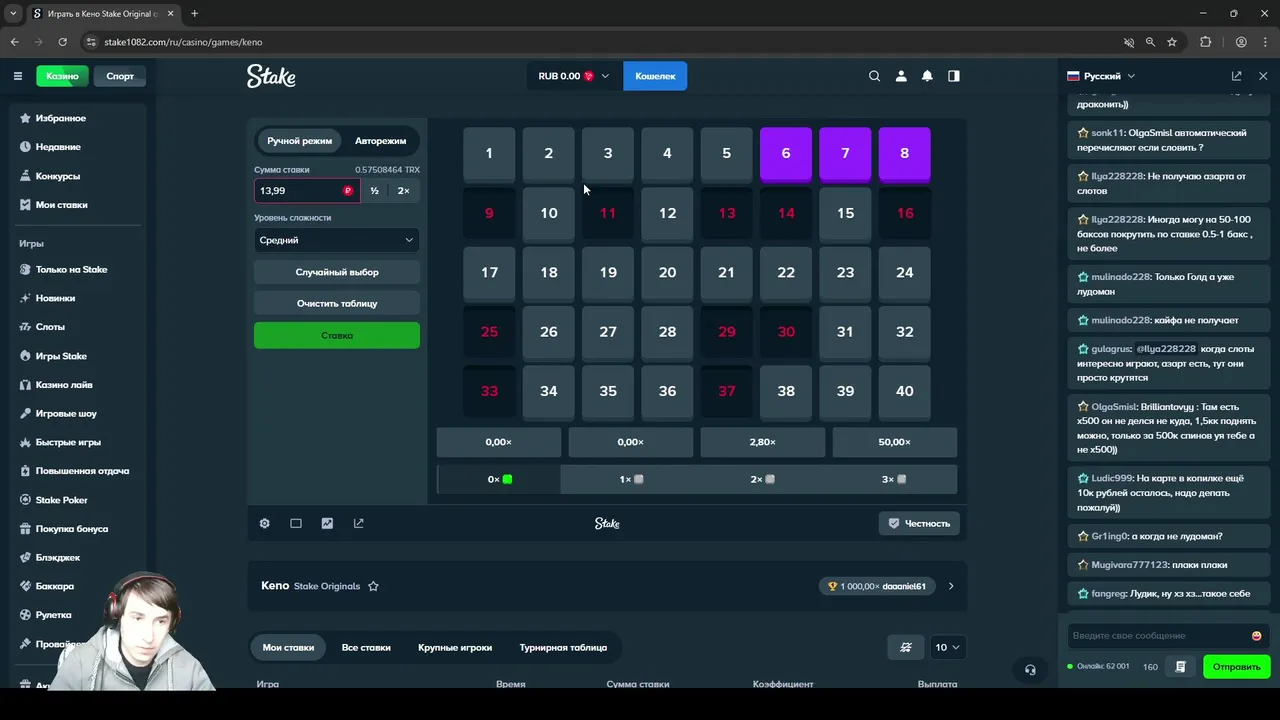Open Блэкджек in sidebar
Screen dimensions: 1280x720
[x=57, y=557]
